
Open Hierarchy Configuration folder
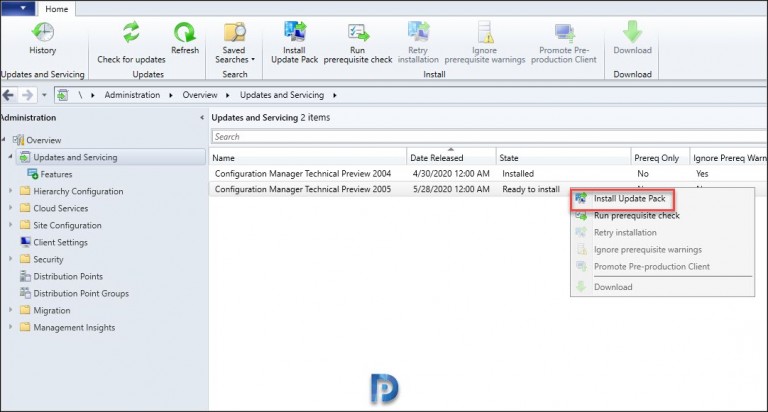click(x=78, y=192)
